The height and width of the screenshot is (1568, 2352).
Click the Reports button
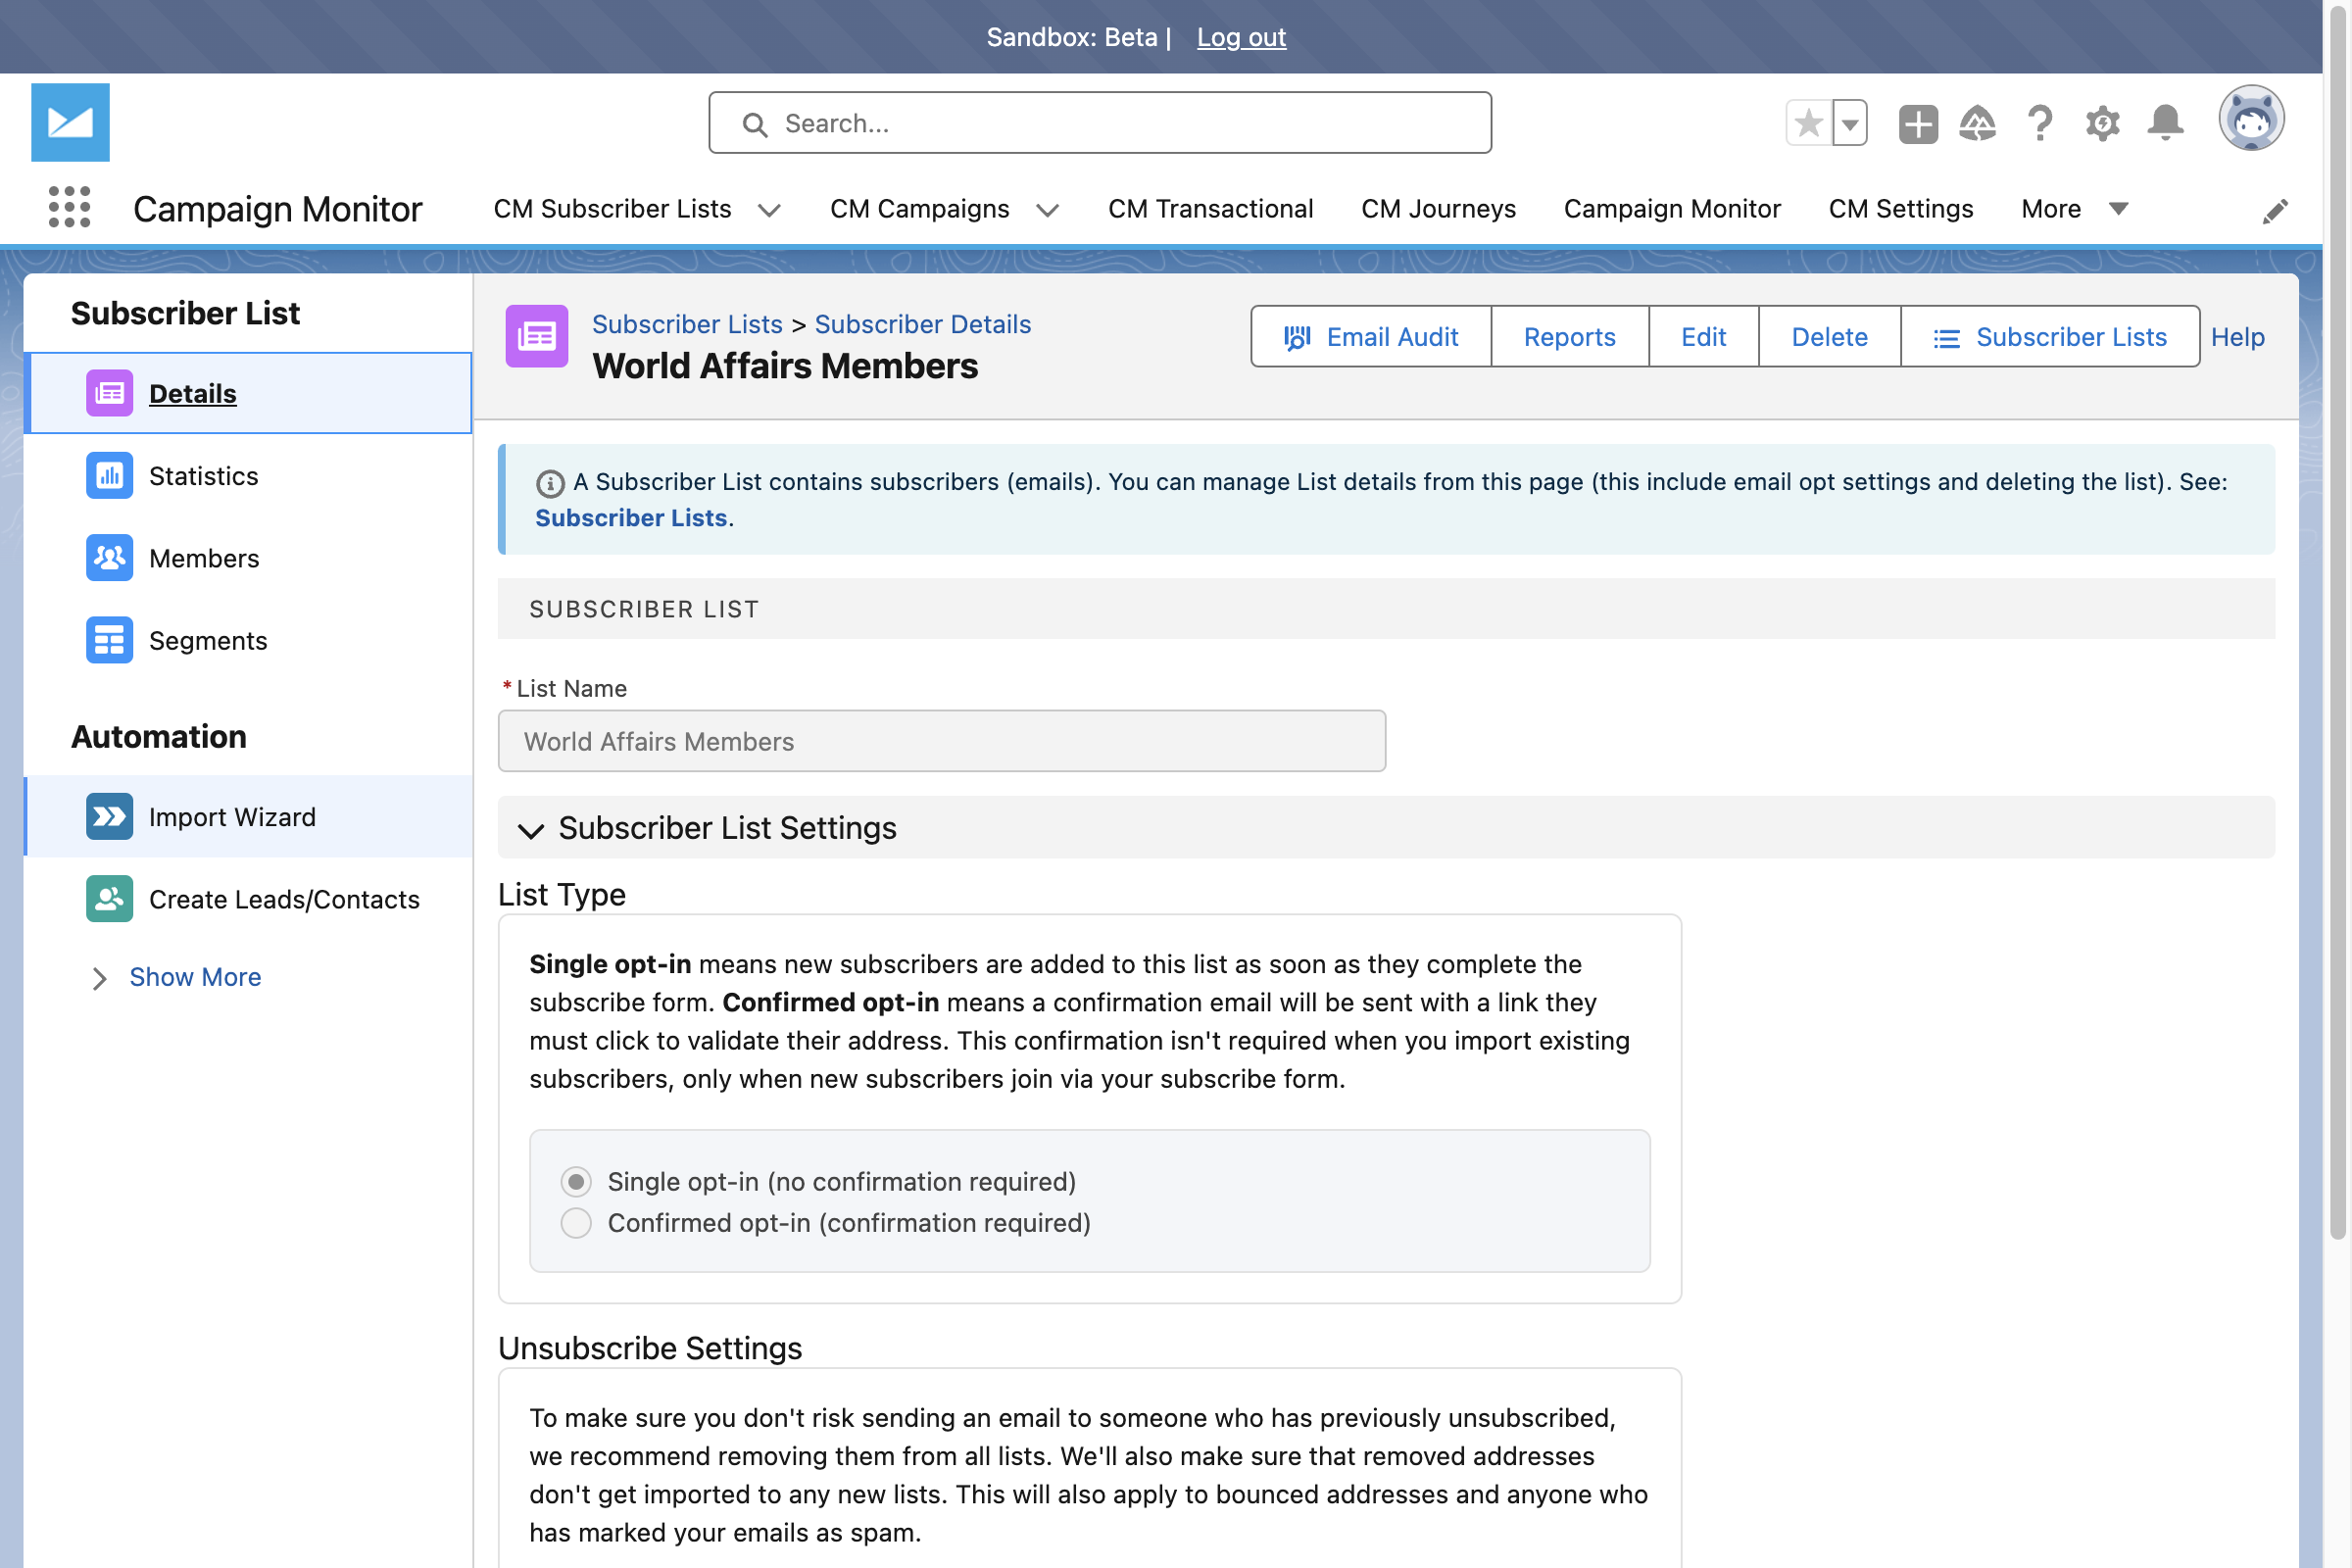pos(1569,336)
